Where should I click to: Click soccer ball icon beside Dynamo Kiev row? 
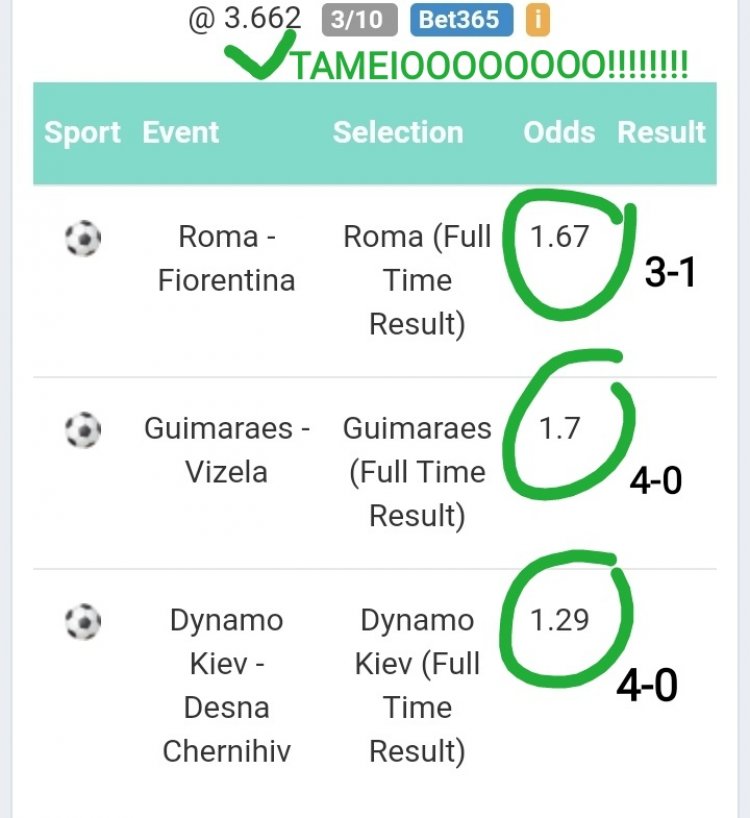coord(82,621)
